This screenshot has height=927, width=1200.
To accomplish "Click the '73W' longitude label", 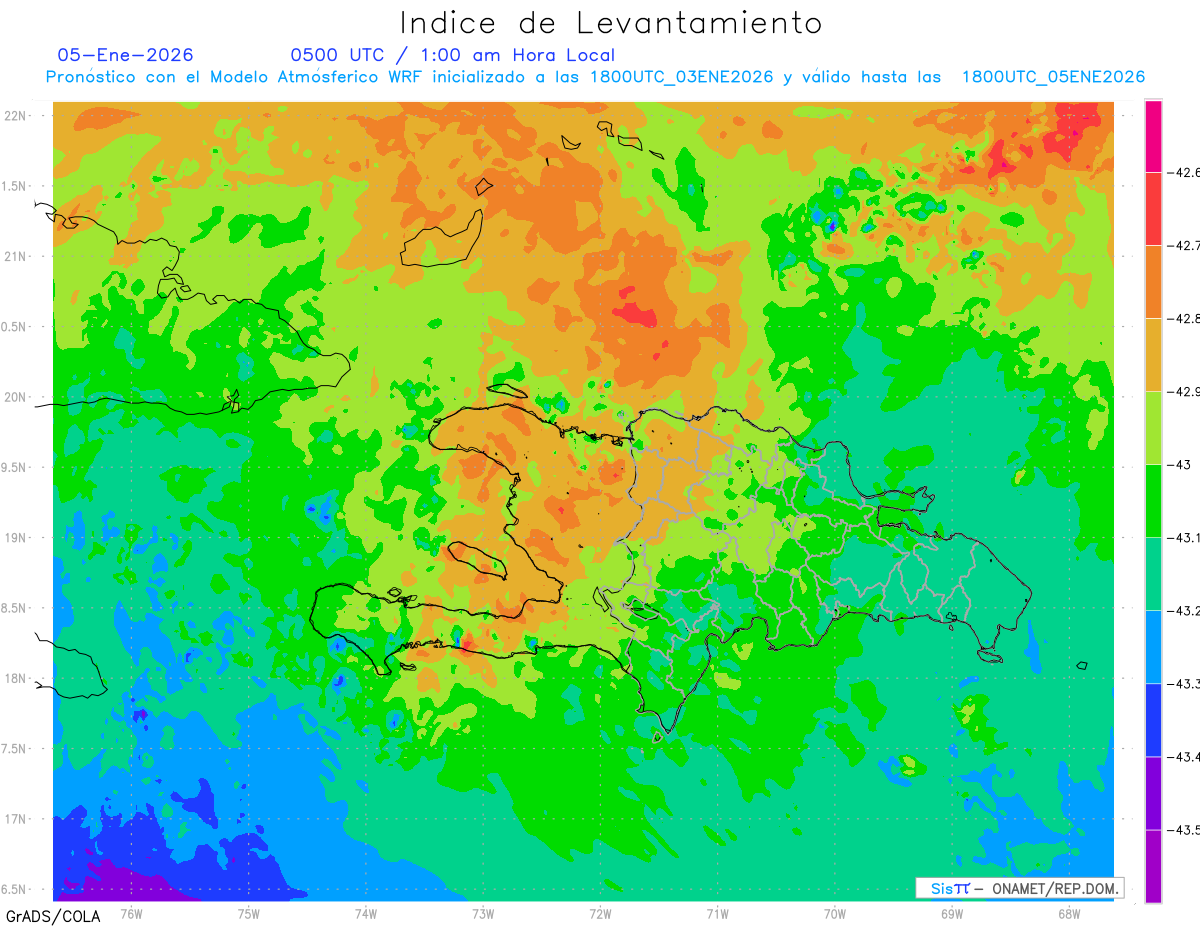I will (482, 913).
